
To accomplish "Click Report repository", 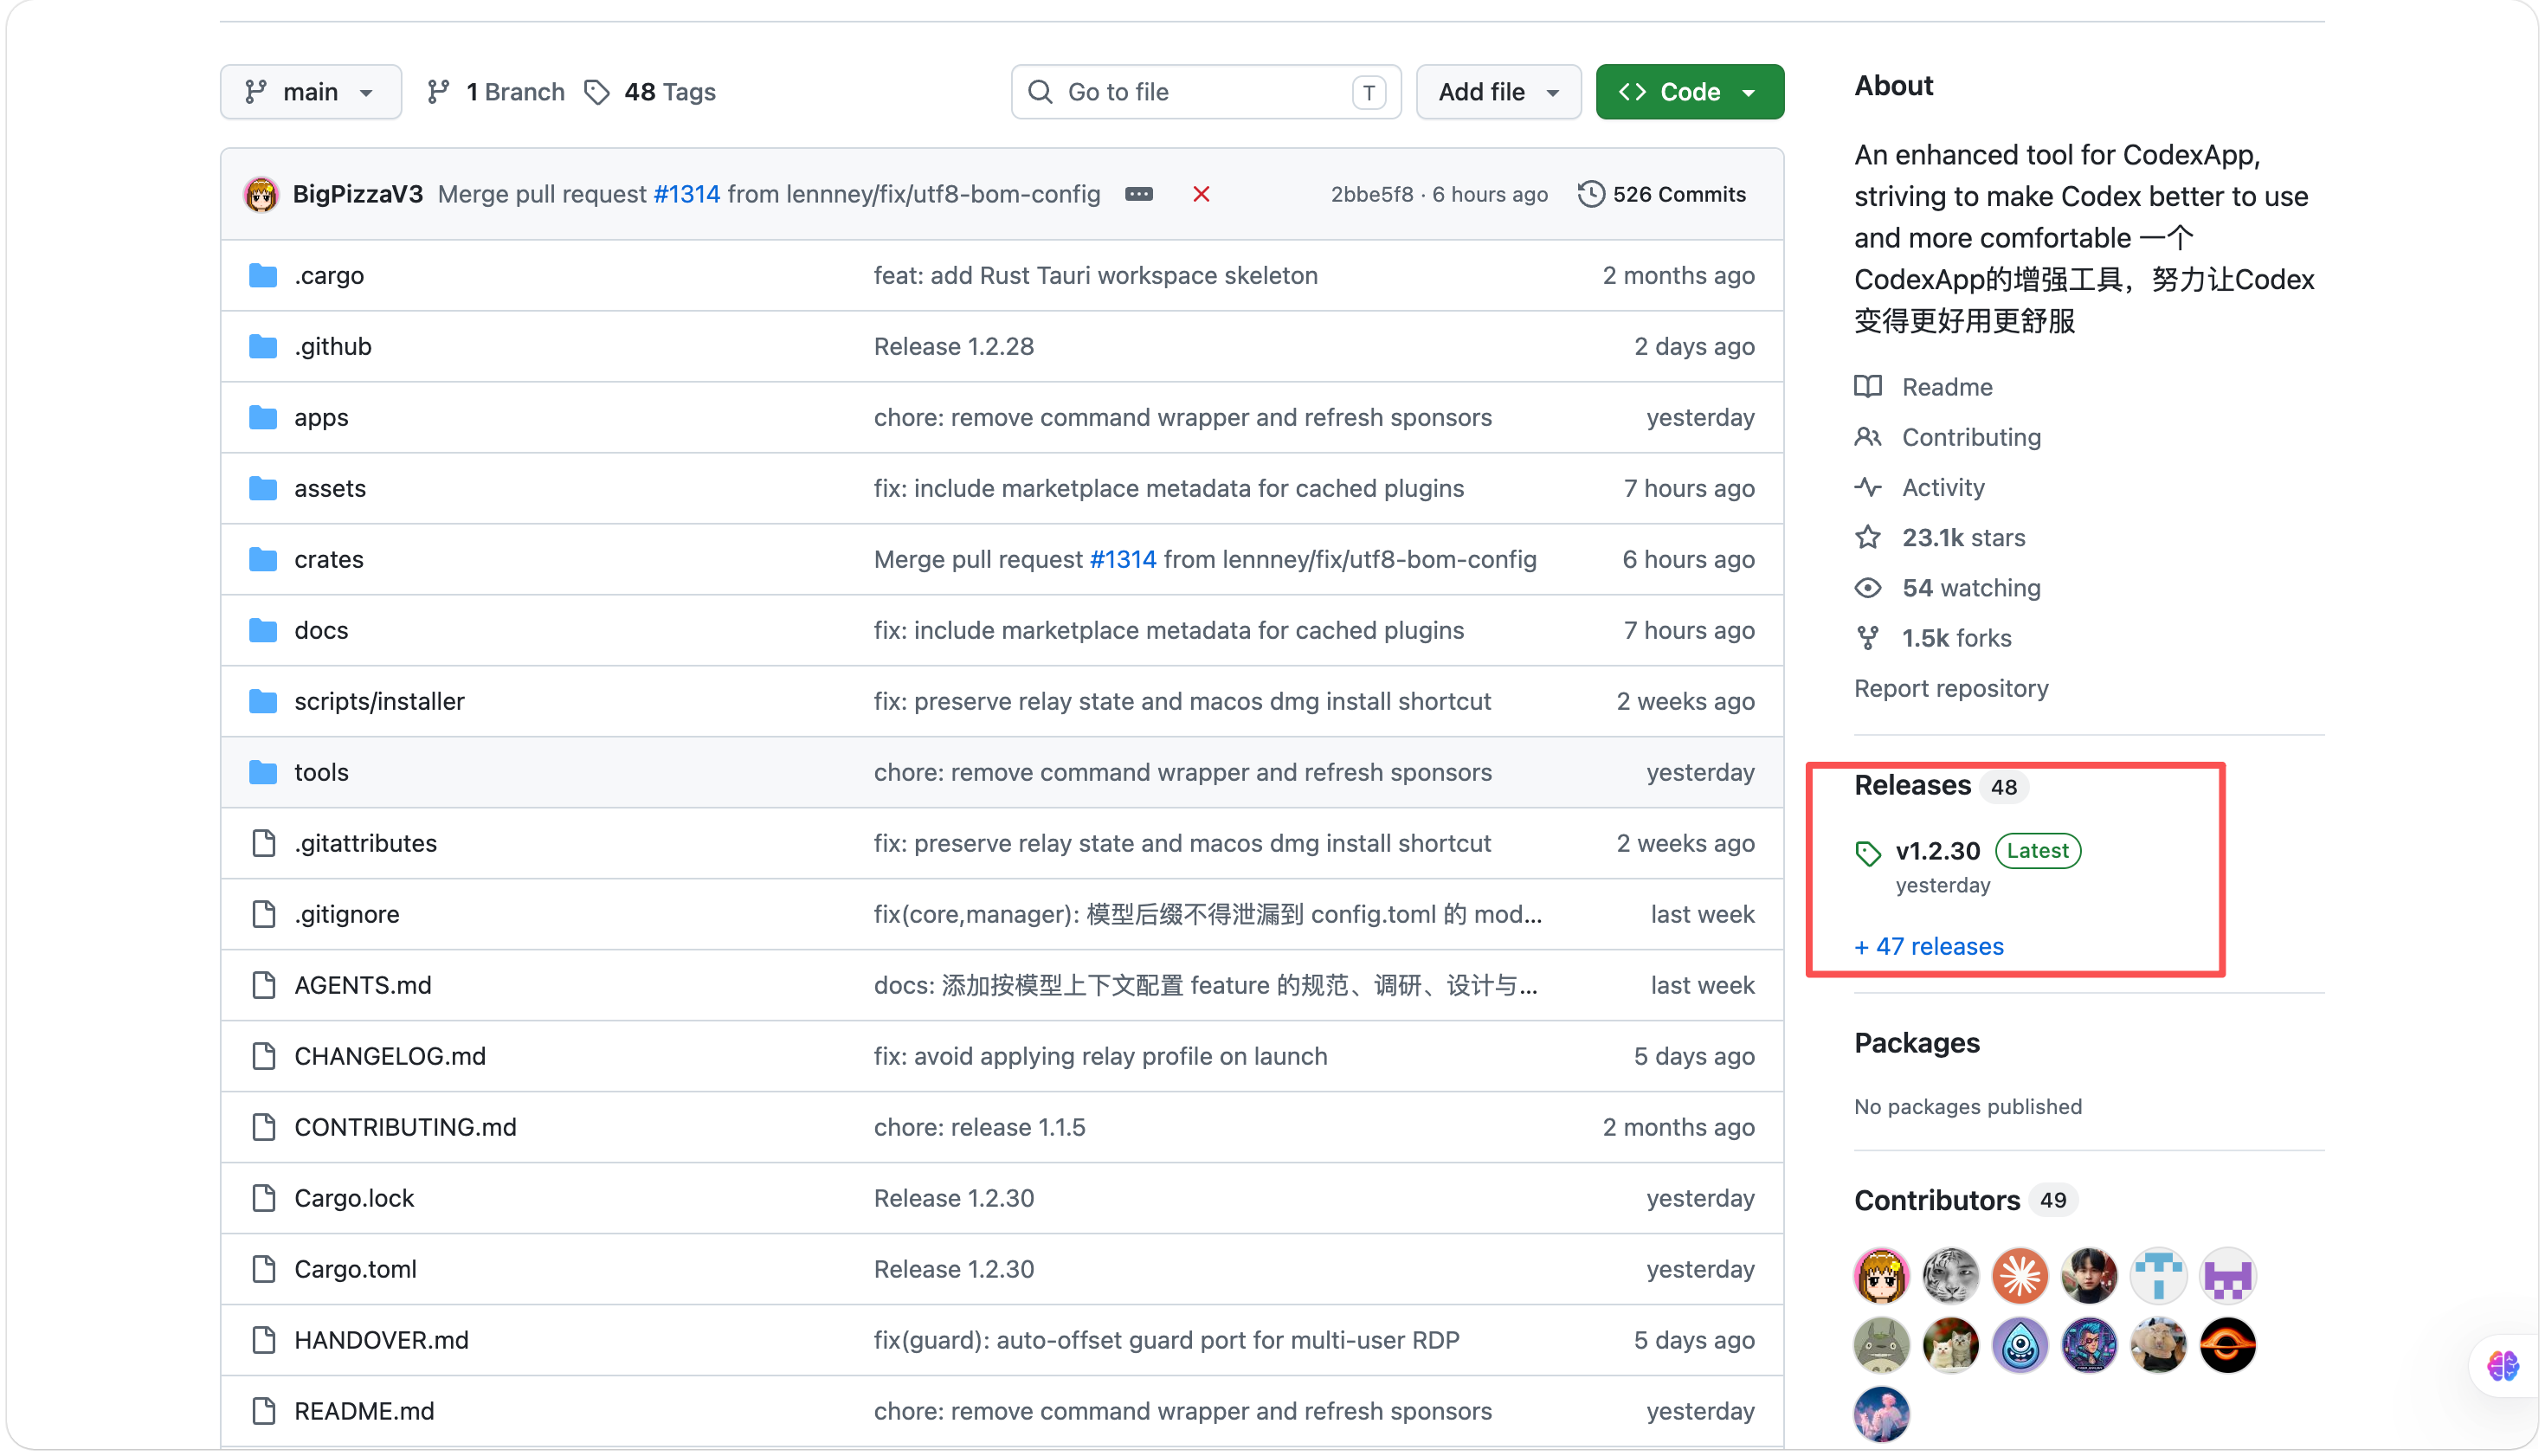I will (1951, 688).
